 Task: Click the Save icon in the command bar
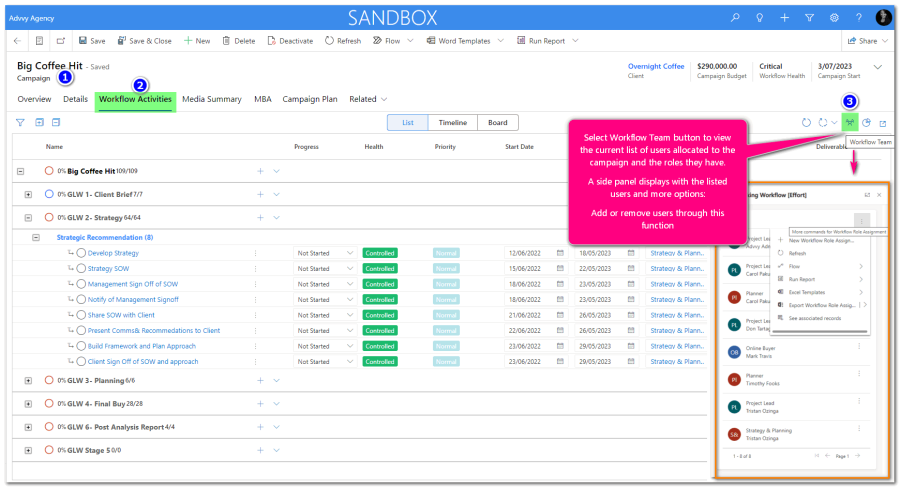(84, 41)
